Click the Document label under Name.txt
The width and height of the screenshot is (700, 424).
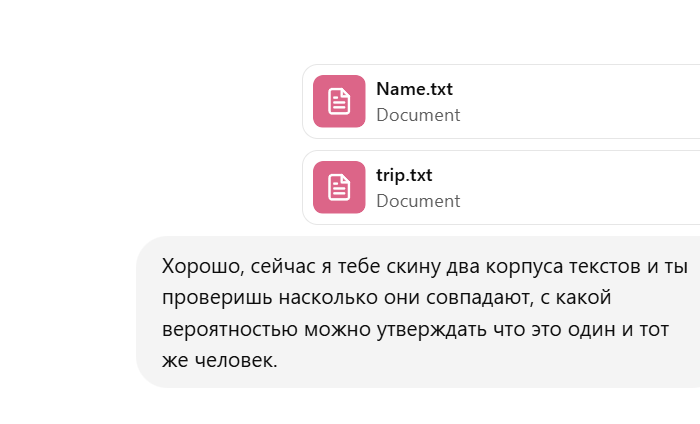tap(418, 115)
